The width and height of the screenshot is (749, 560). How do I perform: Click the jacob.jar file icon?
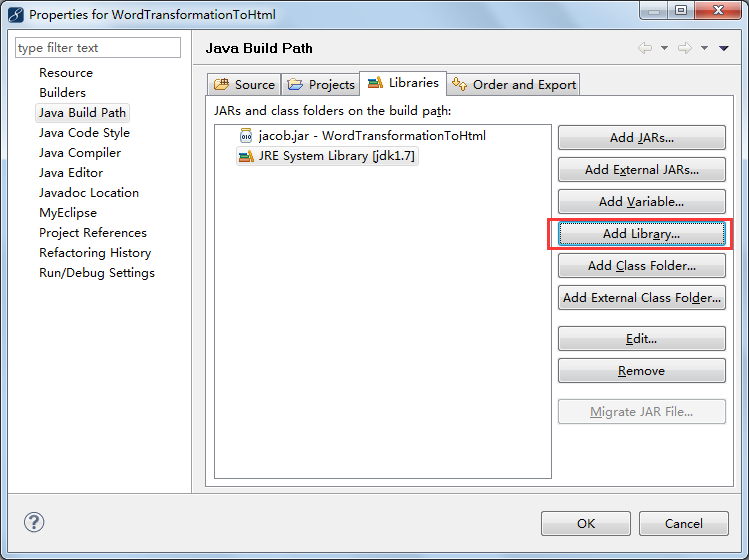coord(246,136)
